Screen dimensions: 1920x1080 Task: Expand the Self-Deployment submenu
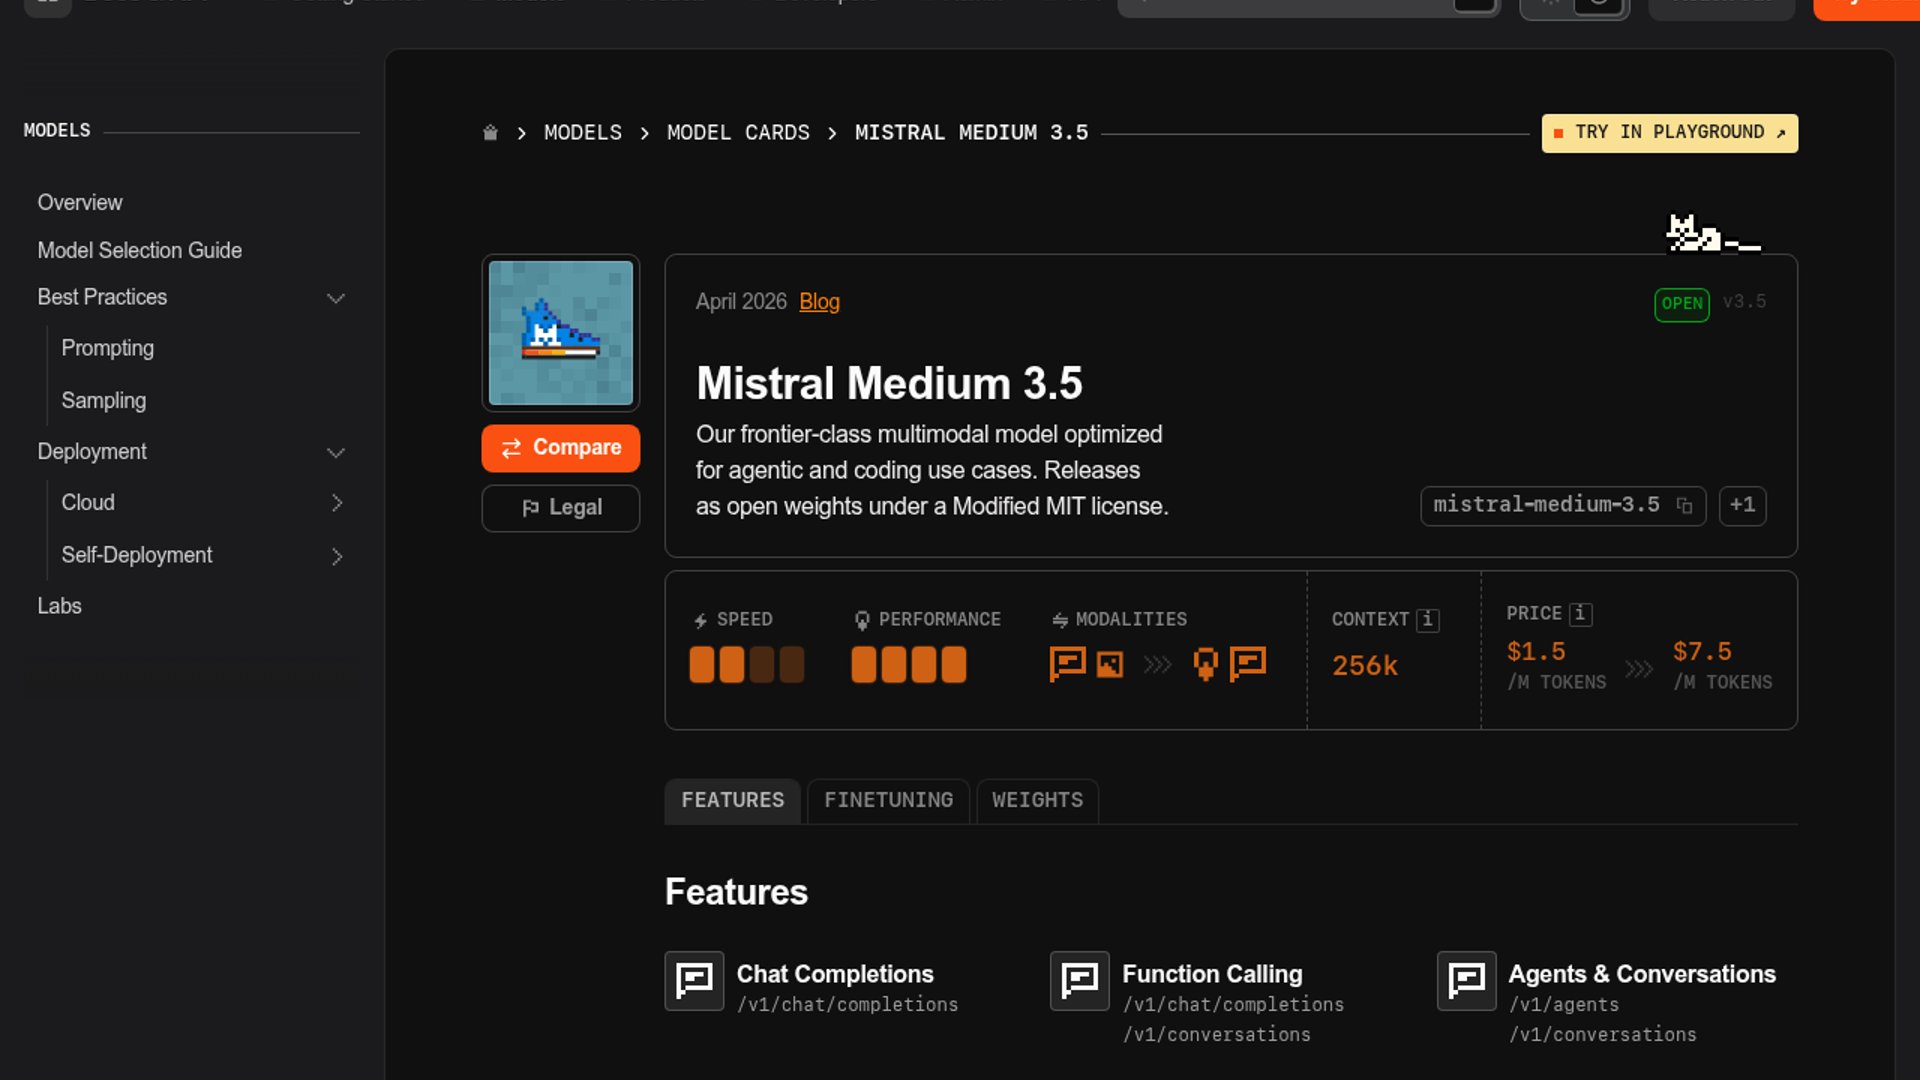(x=338, y=556)
